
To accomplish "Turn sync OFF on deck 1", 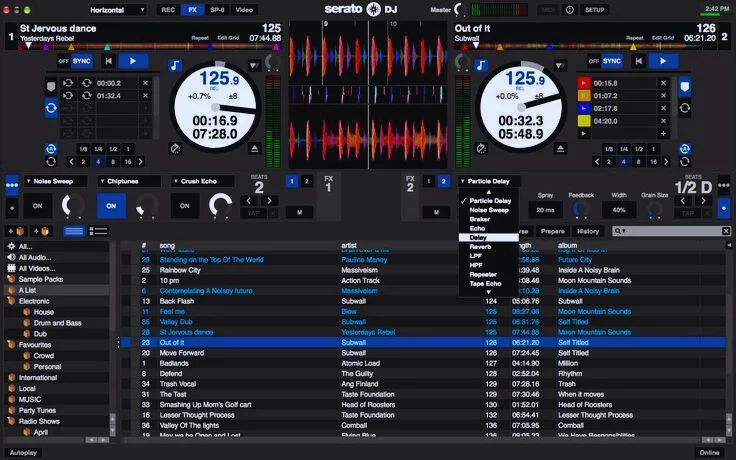I will coord(63,61).
